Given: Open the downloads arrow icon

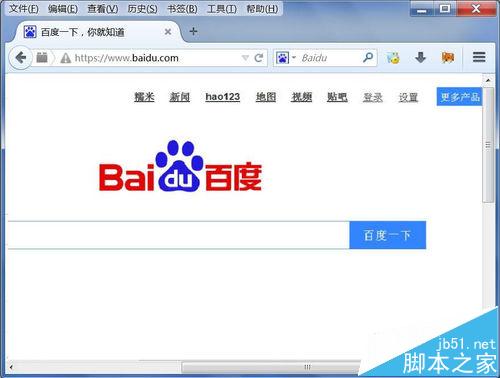Looking at the screenshot, I should tap(421, 58).
